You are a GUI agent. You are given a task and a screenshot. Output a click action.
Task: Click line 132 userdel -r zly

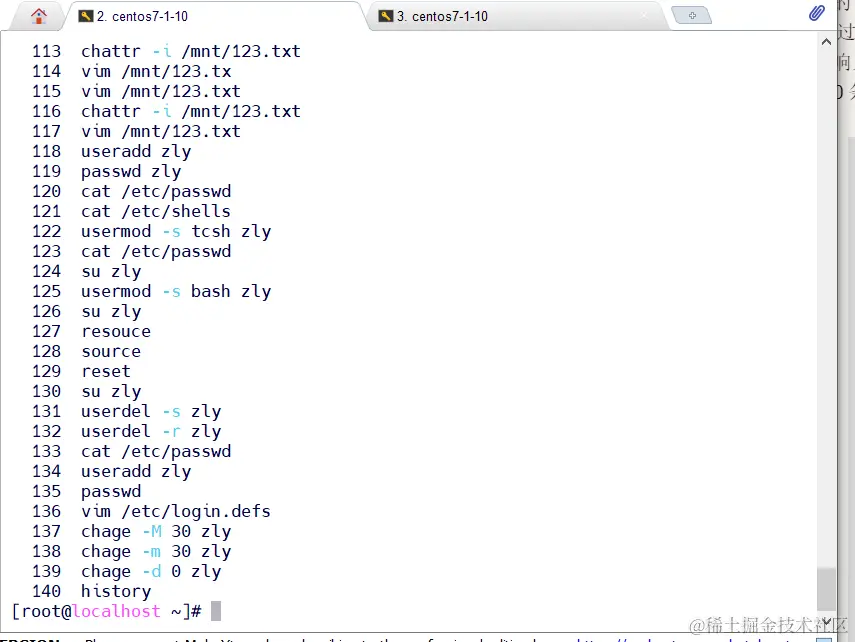pyautogui.click(x=127, y=431)
